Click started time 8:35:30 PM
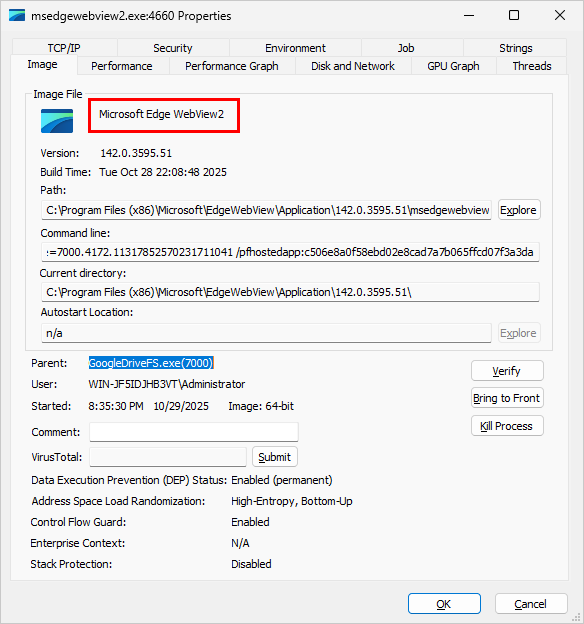 (x=116, y=406)
